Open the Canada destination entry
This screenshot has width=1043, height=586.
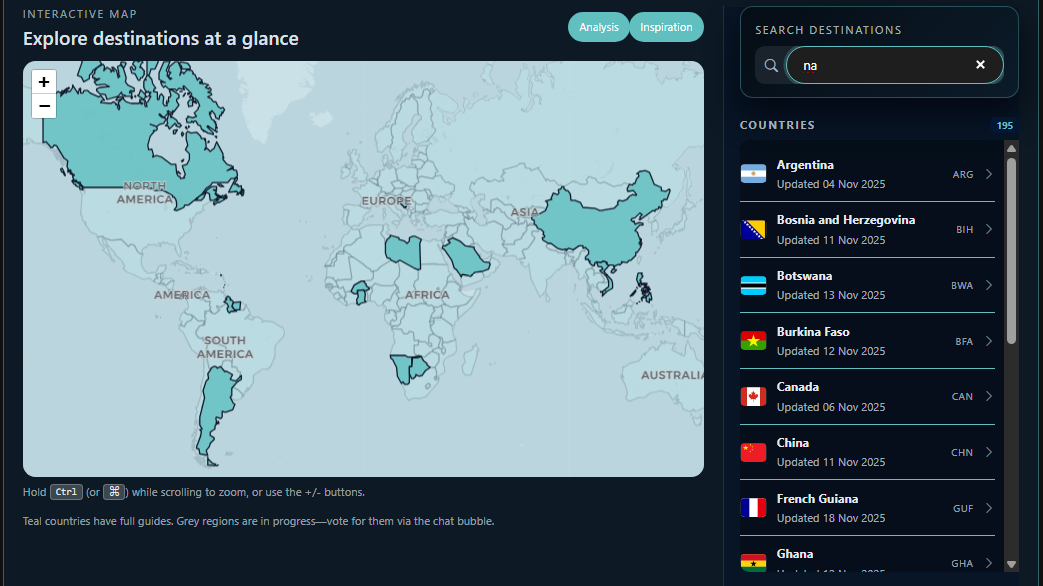tap(867, 396)
